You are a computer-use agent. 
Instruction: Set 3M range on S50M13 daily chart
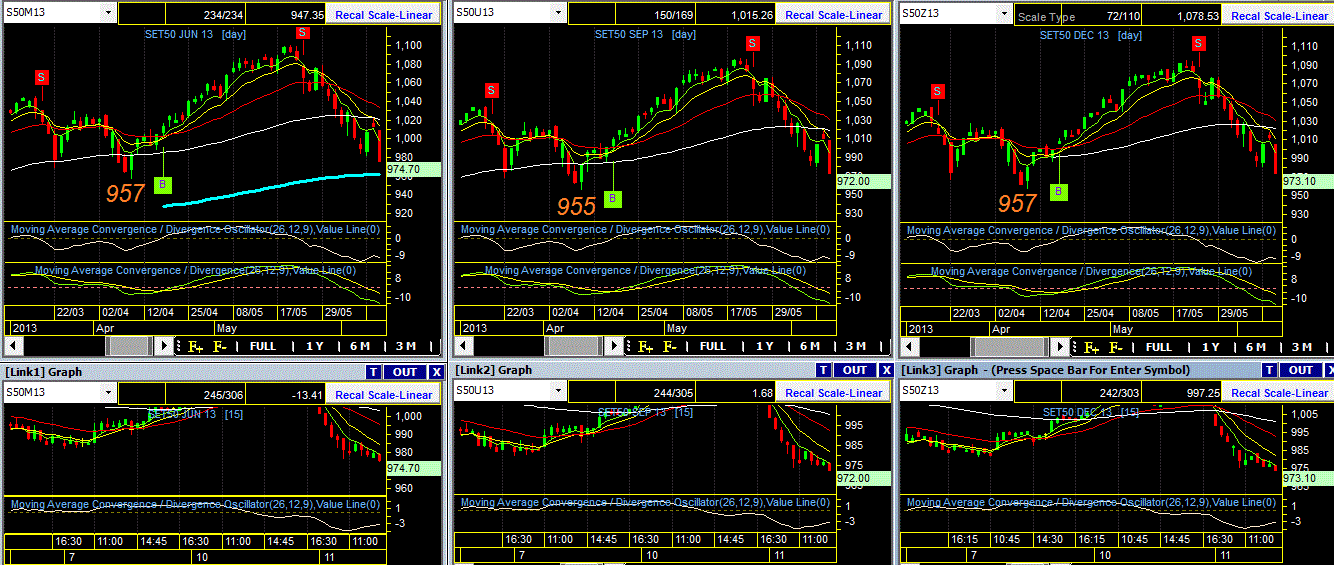point(406,346)
